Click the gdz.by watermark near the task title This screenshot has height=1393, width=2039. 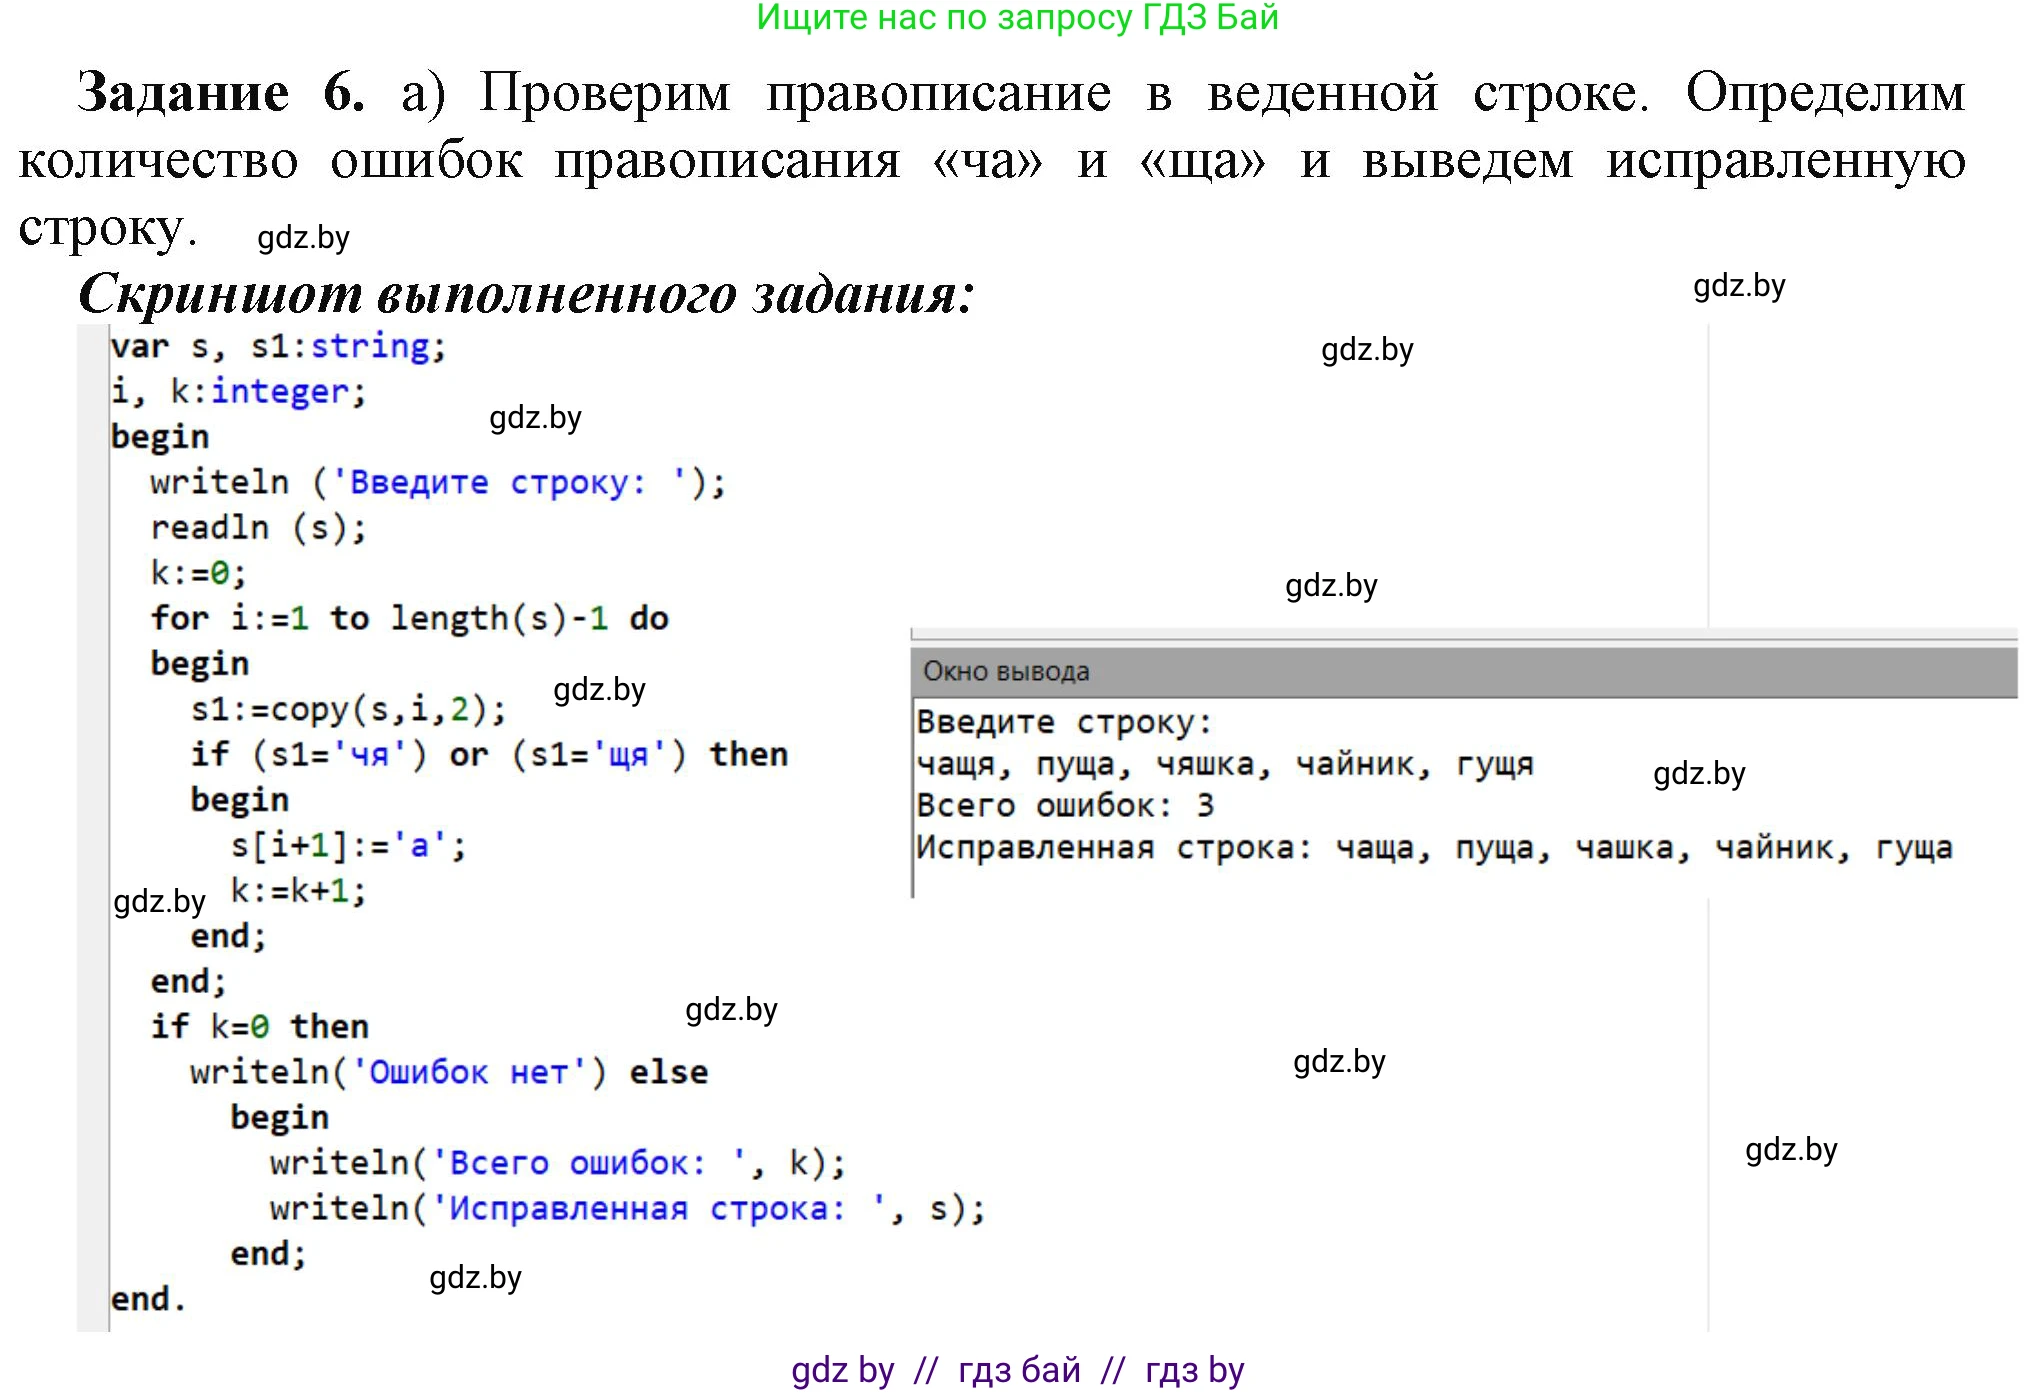[x=303, y=238]
